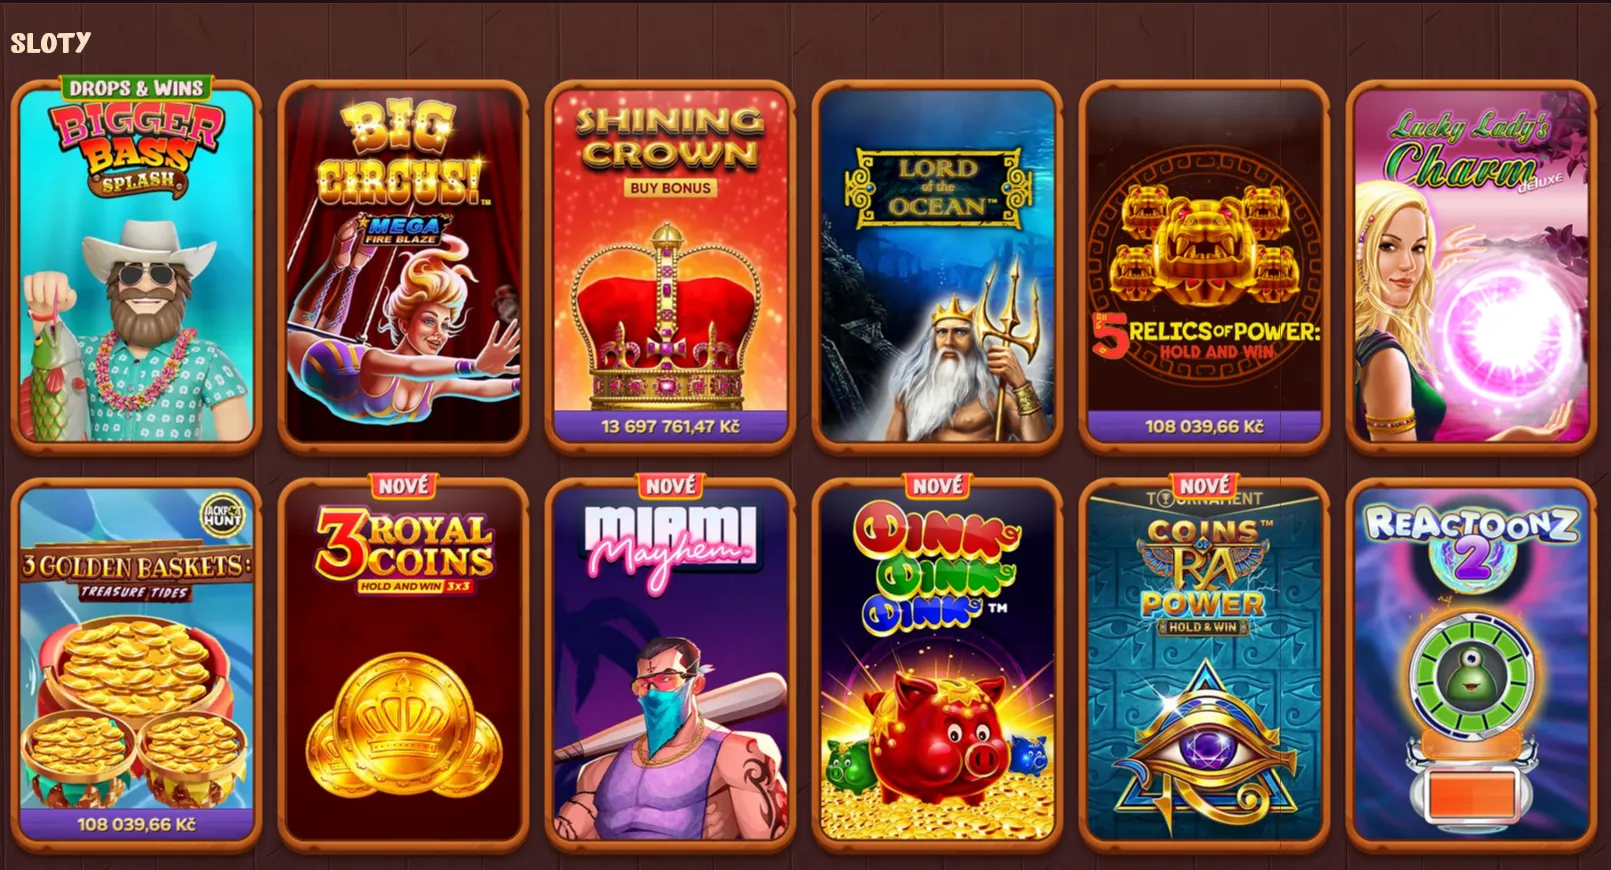1611x870 pixels.
Task: Open the Bigger Bass Splash slot
Action: tap(136, 265)
